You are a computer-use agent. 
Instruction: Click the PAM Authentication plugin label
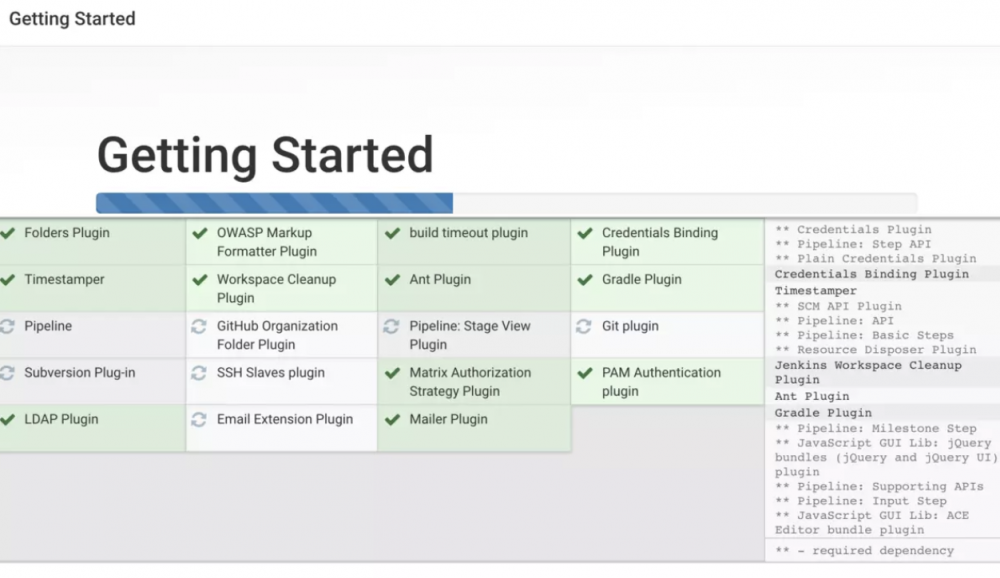[x=660, y=382]
